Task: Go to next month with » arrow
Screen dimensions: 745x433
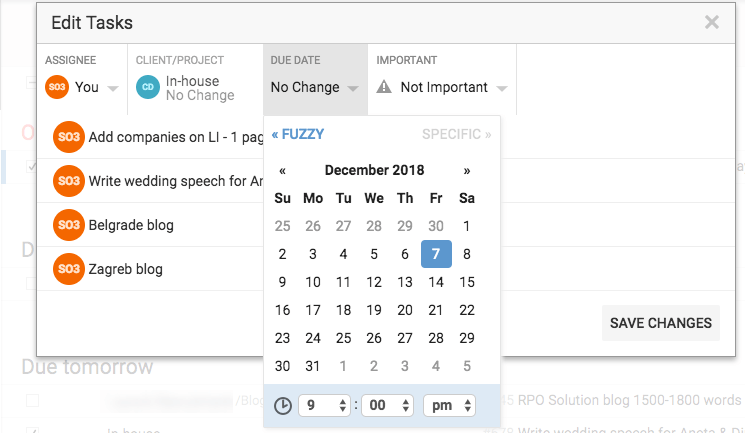Action: (x=467, y=171)
